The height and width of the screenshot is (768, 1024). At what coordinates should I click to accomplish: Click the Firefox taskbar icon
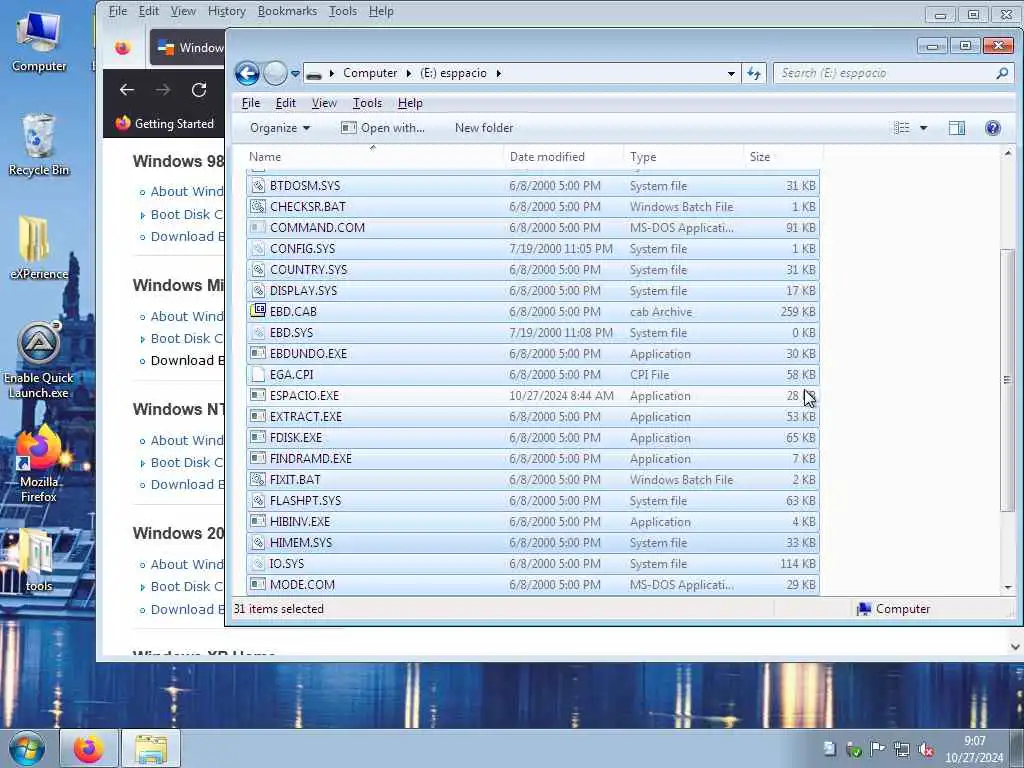[88, 748]
